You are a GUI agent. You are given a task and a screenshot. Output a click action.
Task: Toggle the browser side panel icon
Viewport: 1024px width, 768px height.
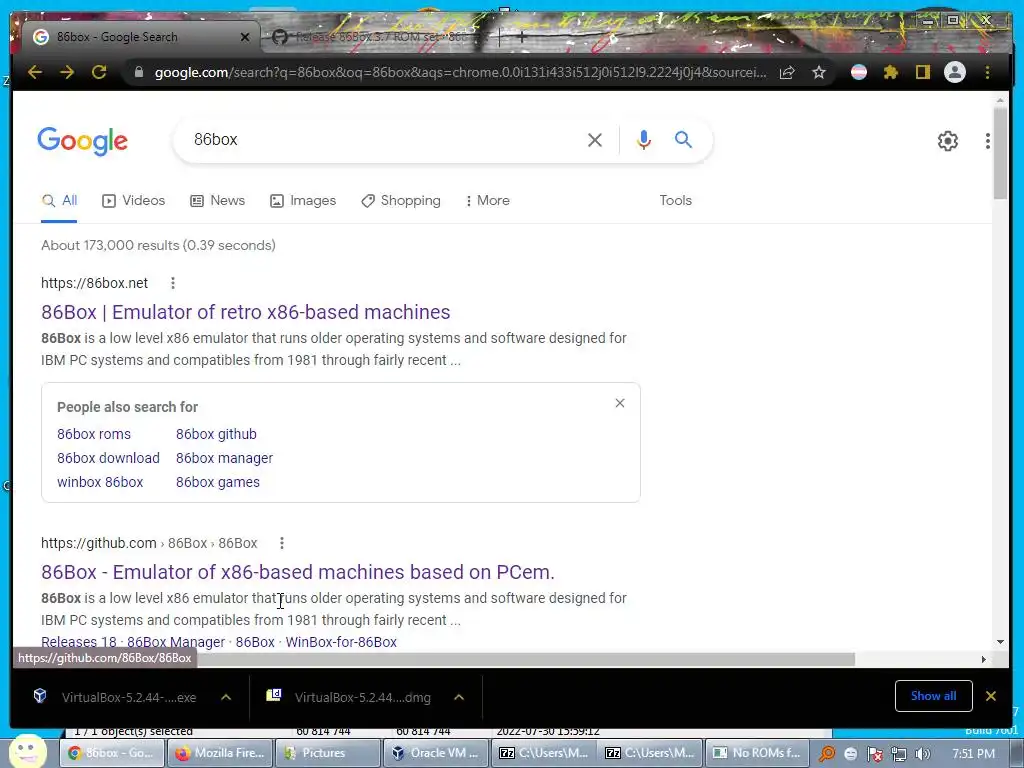922,72
